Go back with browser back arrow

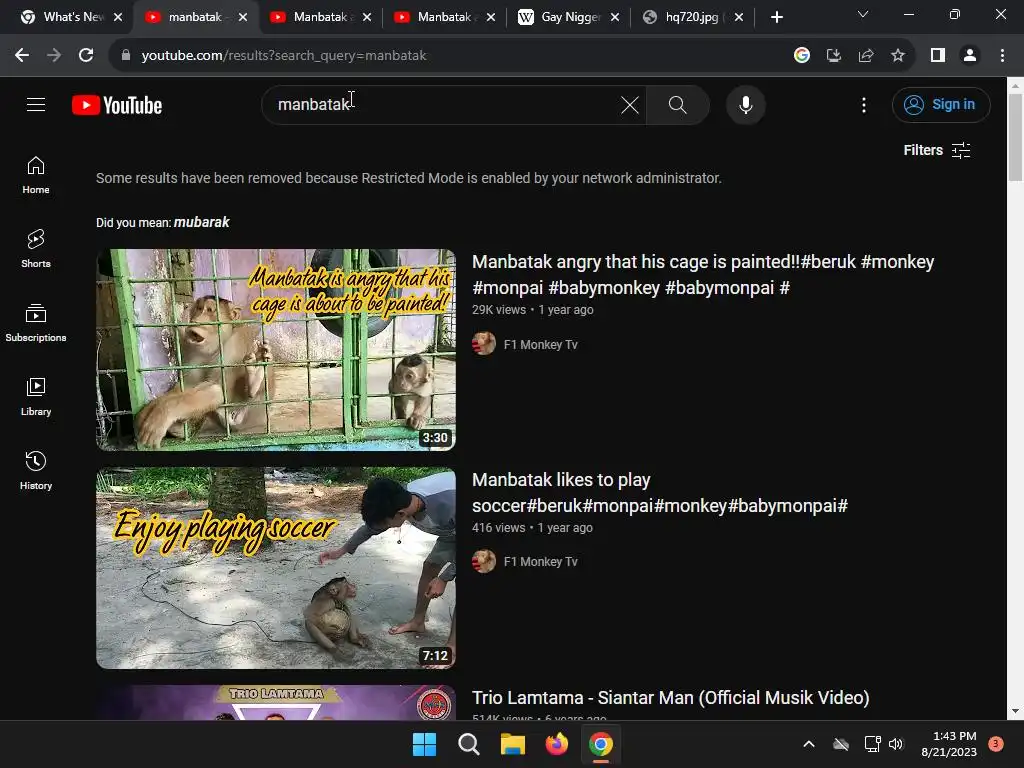coord(22,56)
